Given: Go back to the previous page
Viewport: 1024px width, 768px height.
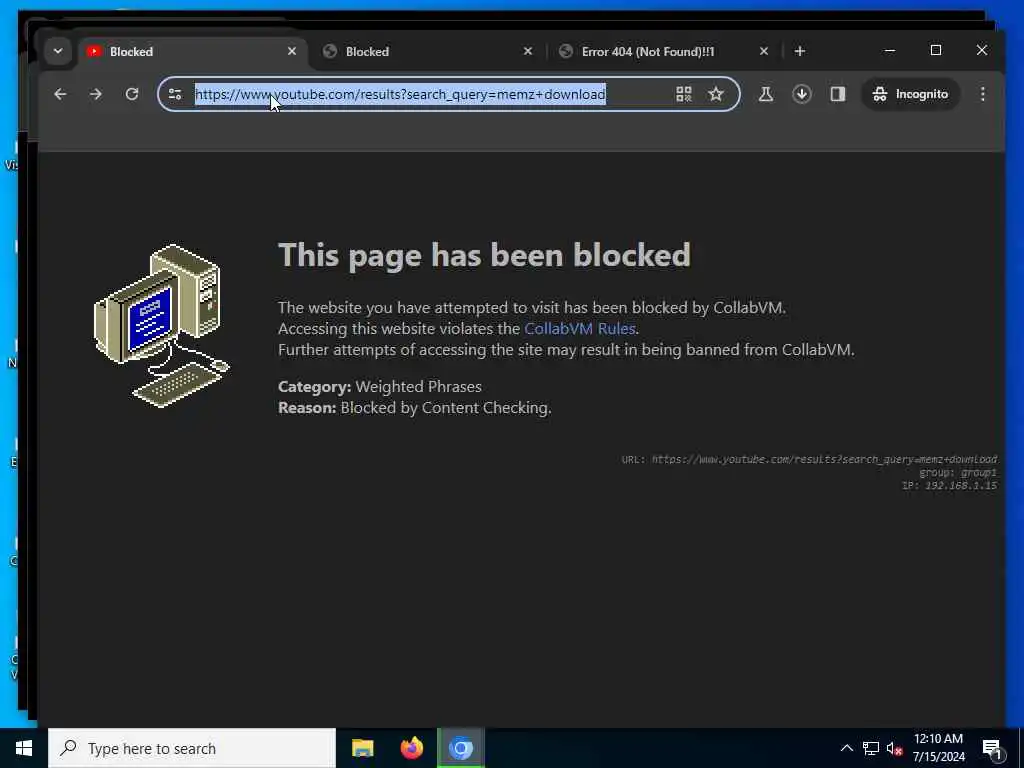Looking at the screenshot, I should pyautogui.click(x=60, y=94).
